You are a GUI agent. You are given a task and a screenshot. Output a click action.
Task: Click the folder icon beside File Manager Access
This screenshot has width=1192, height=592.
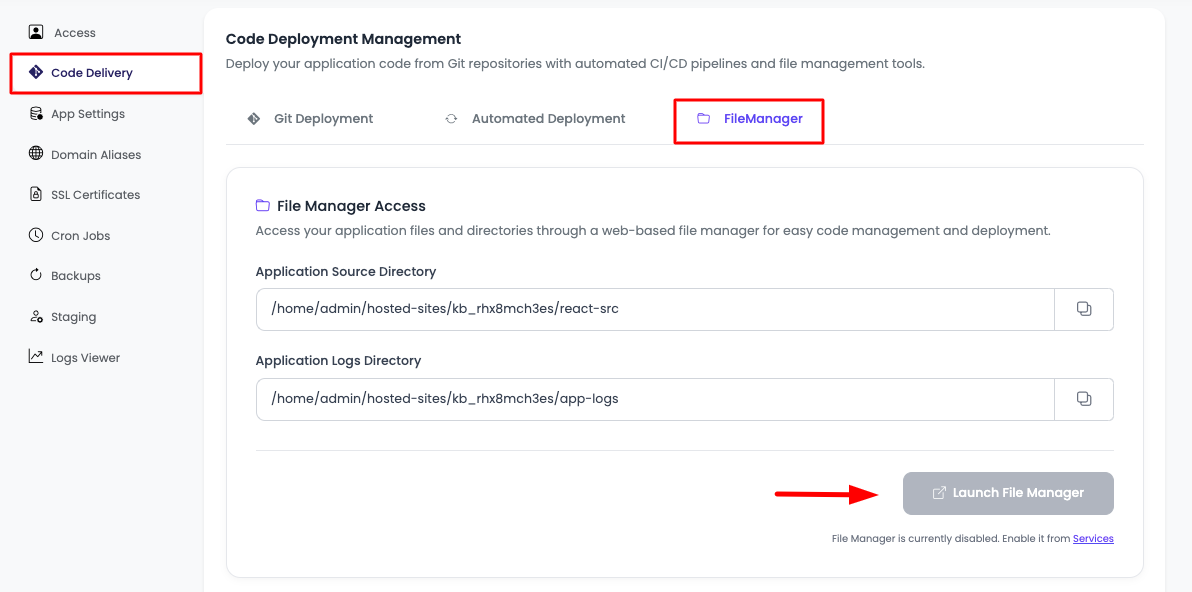(262, 205)
